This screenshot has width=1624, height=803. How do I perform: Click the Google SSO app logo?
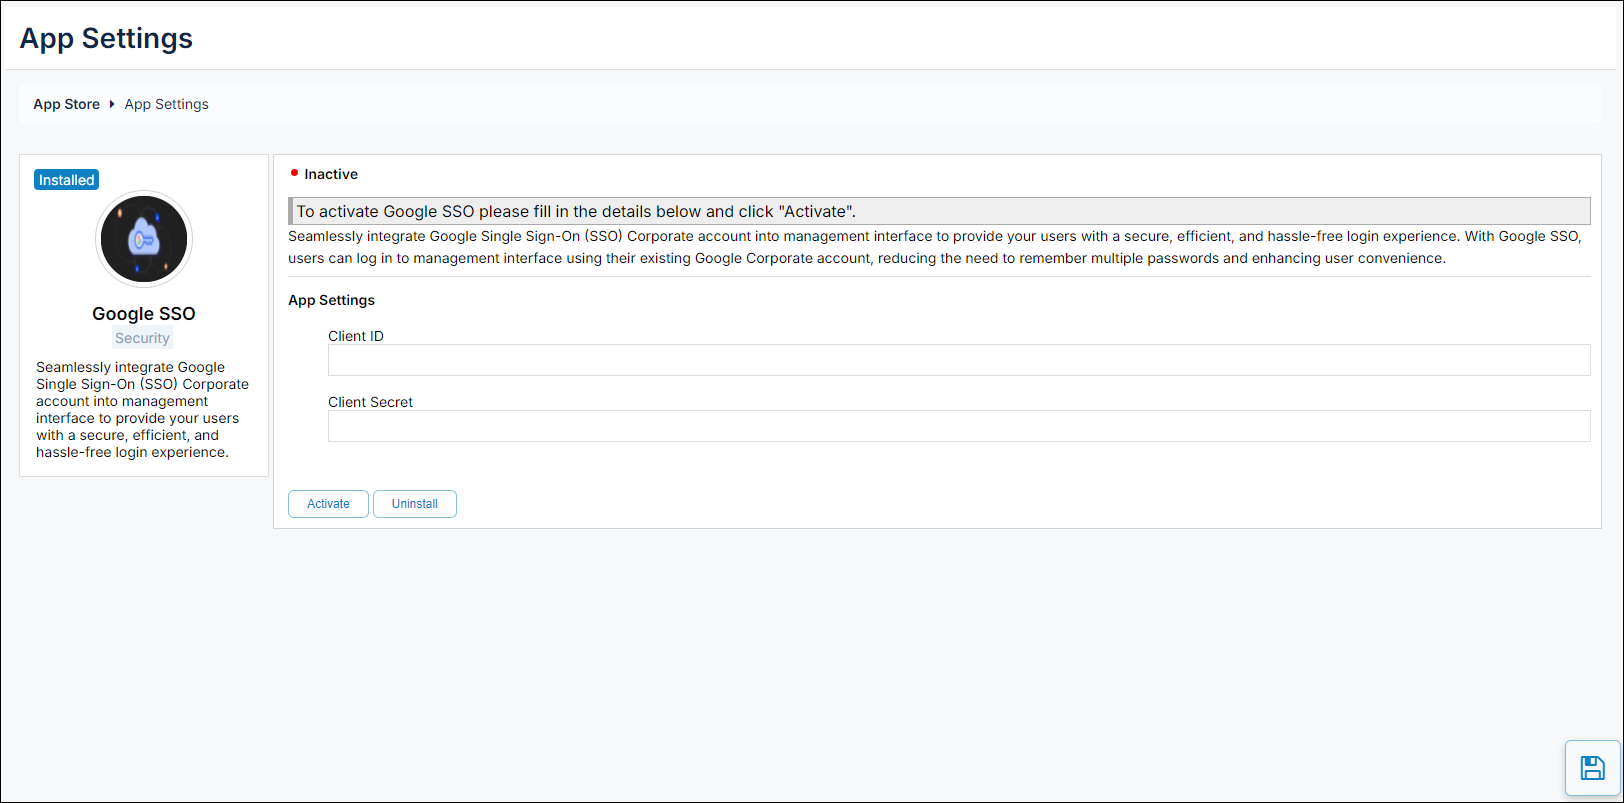144,239
